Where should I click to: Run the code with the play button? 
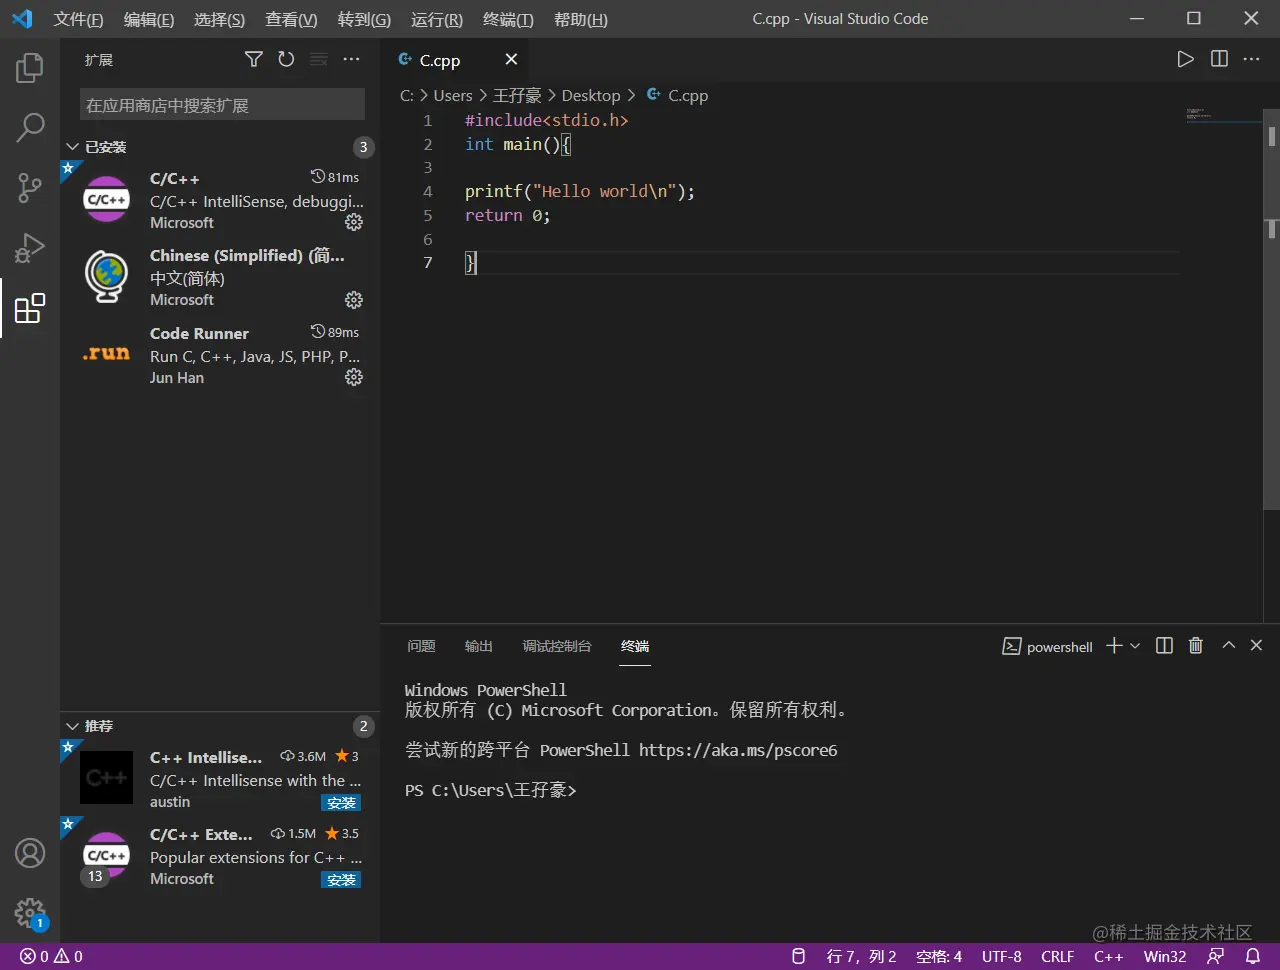coord(1185,59)
